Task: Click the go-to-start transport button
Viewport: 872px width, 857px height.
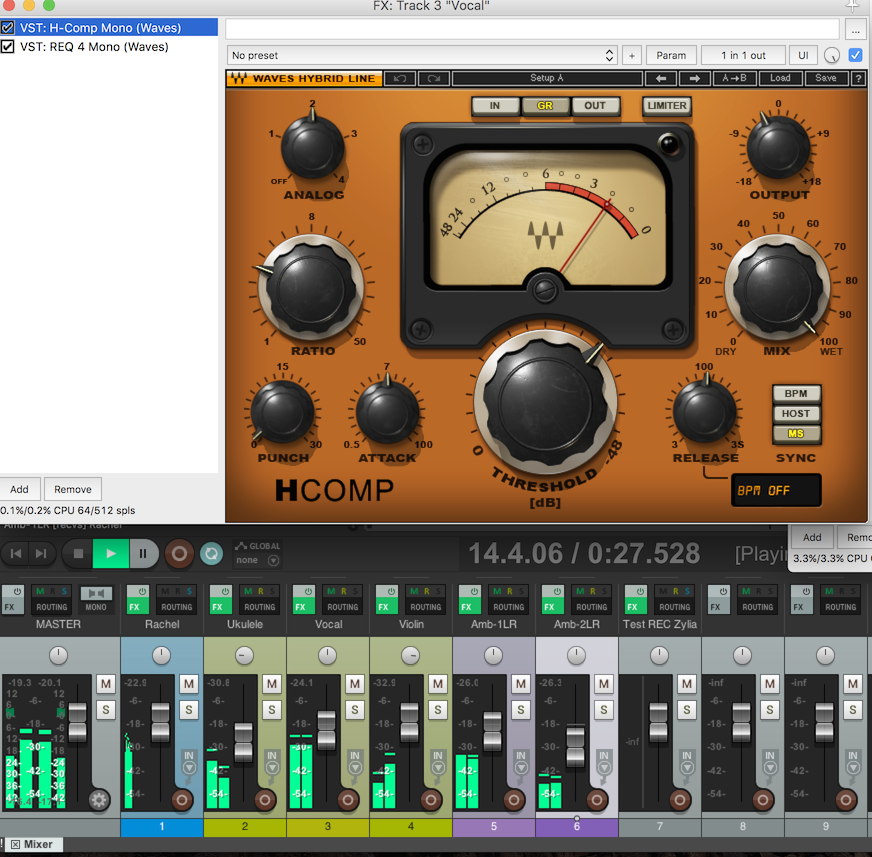Action: (x=16, y=553)
